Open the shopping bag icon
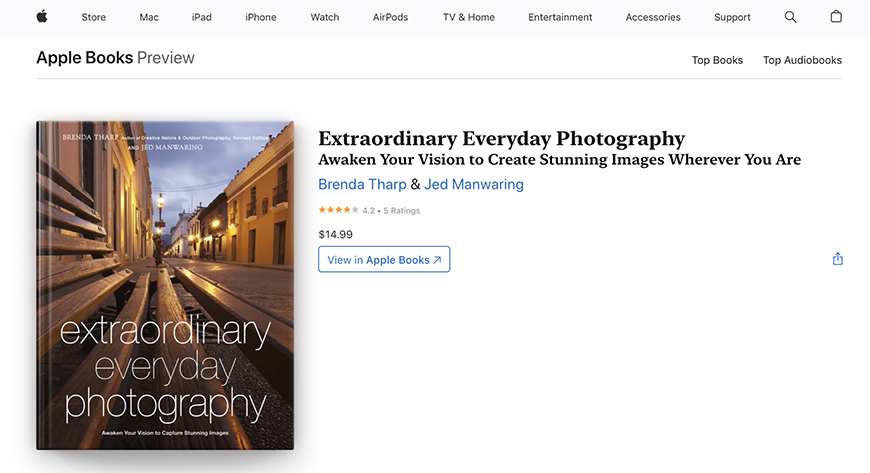The height and width of the screenshot is (473, 870). coord(836,17)
